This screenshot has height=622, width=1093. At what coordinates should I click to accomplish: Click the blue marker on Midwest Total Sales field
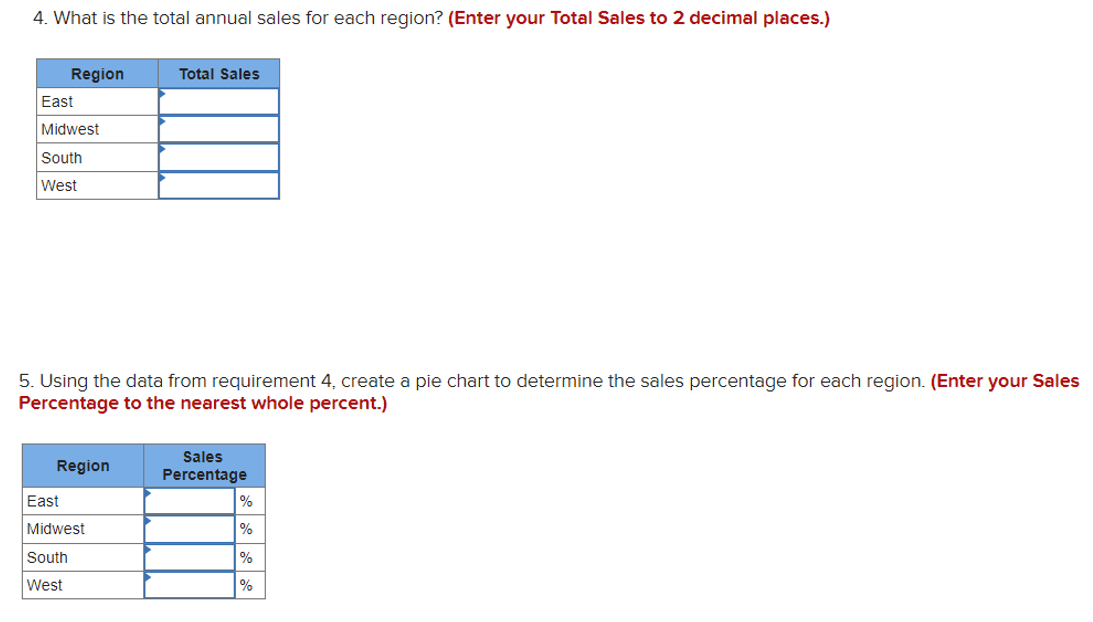[x=163, y=120]
